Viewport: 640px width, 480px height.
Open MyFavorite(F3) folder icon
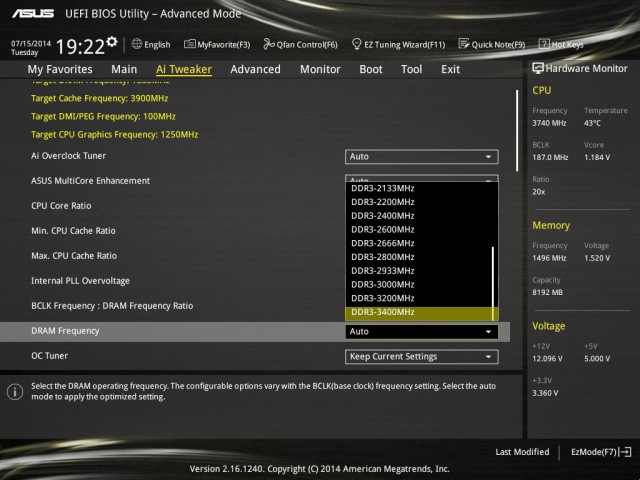point(189,44)
